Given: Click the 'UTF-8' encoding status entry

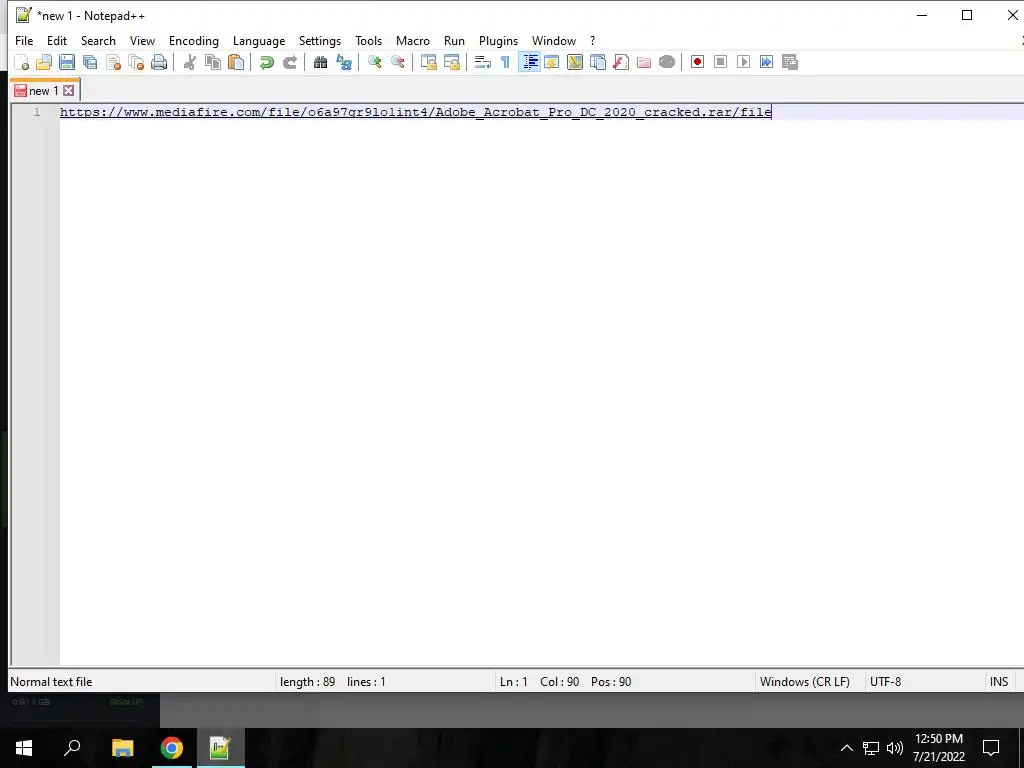Looking at the screenshot, I should (885, 682).
